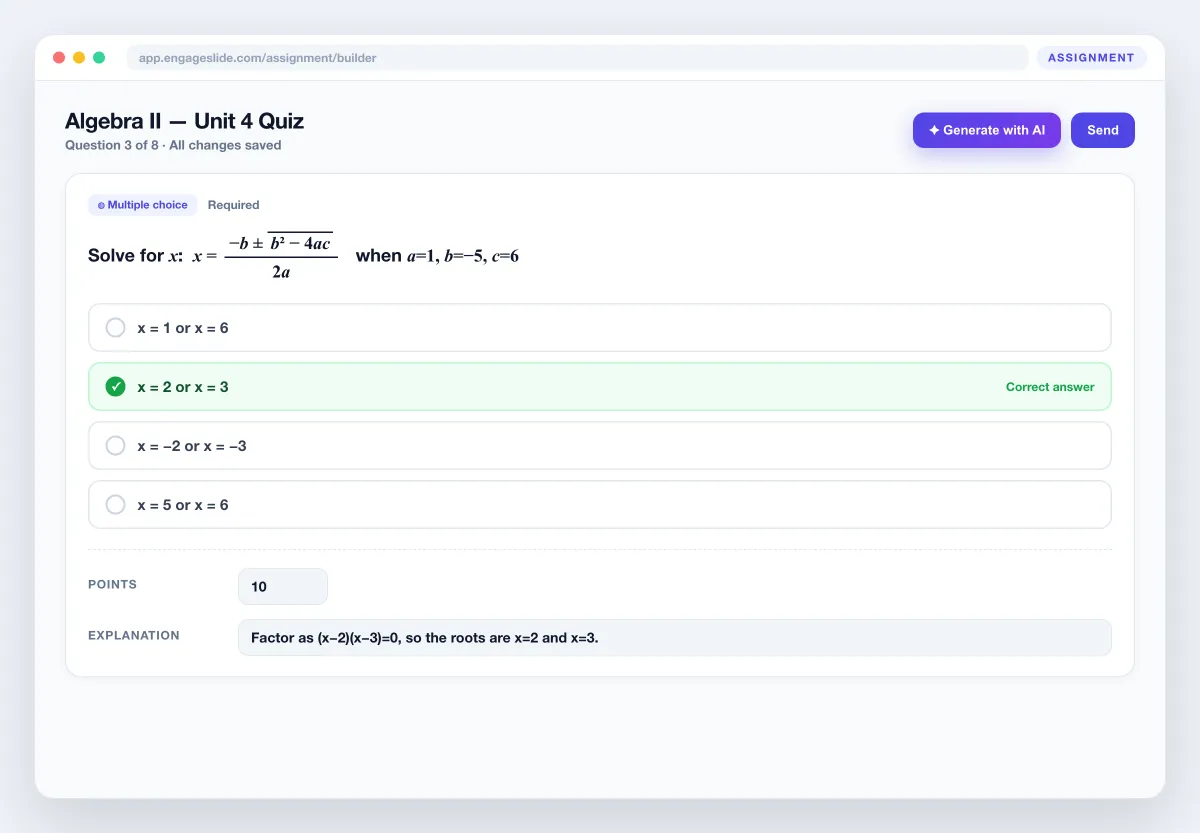The height and width of the screenshot is (833, 1200).
Task: Click the green checkmark icon on correct answer
Action: [x=116, y=387]
